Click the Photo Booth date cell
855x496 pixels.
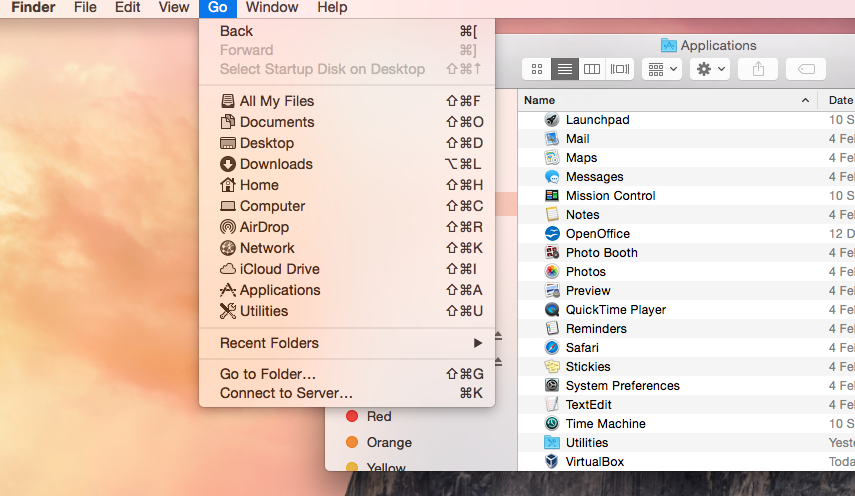[841, 252]
